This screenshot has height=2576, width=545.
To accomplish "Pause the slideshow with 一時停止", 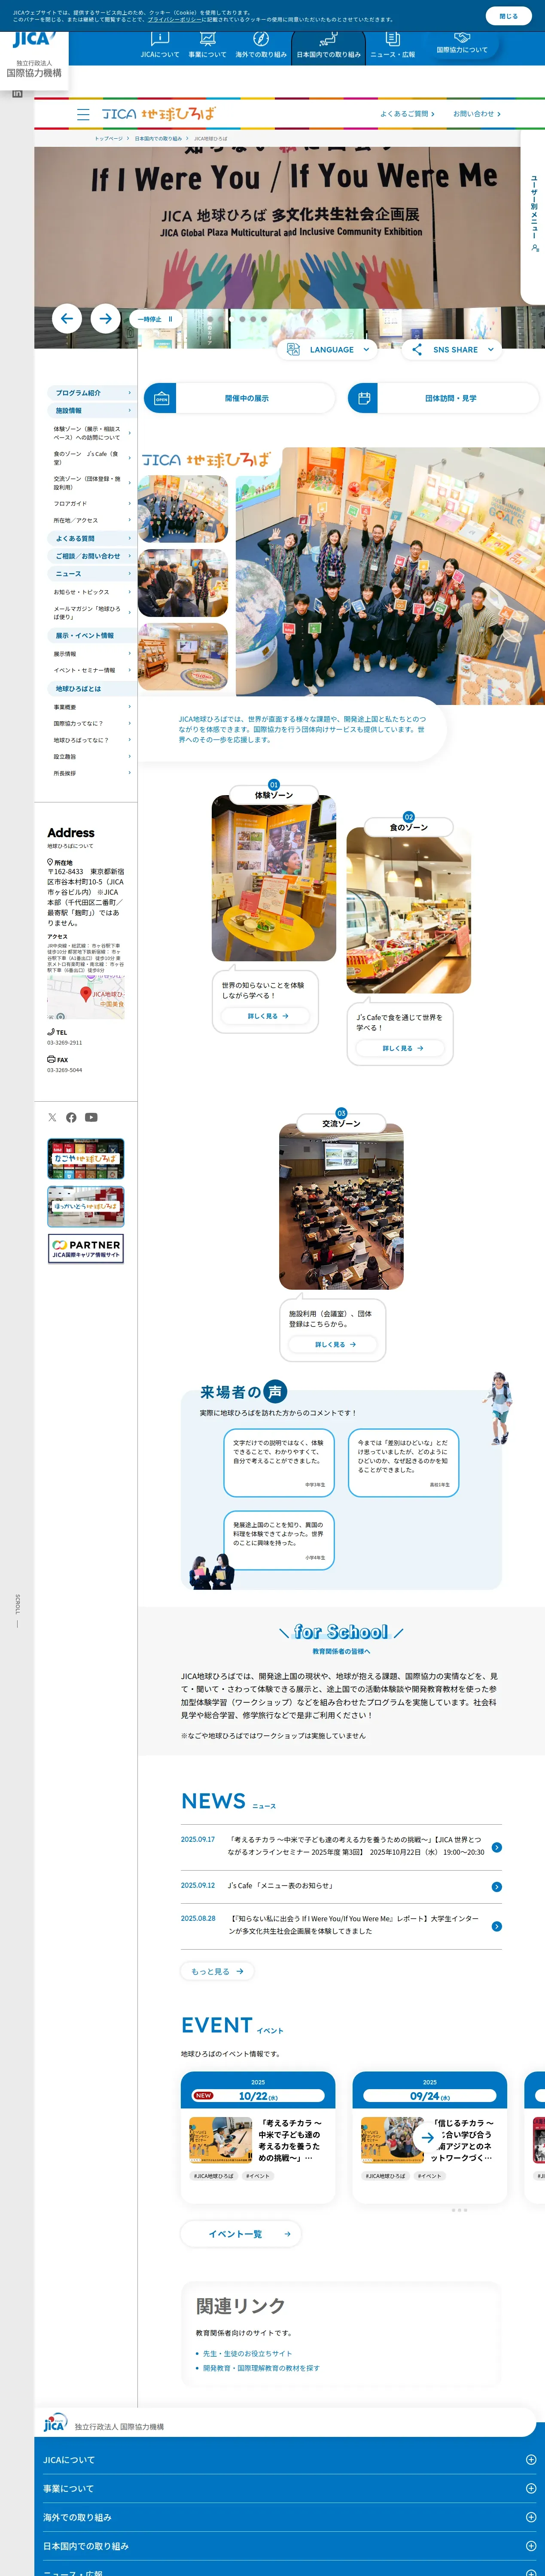I will click(155, 319).
